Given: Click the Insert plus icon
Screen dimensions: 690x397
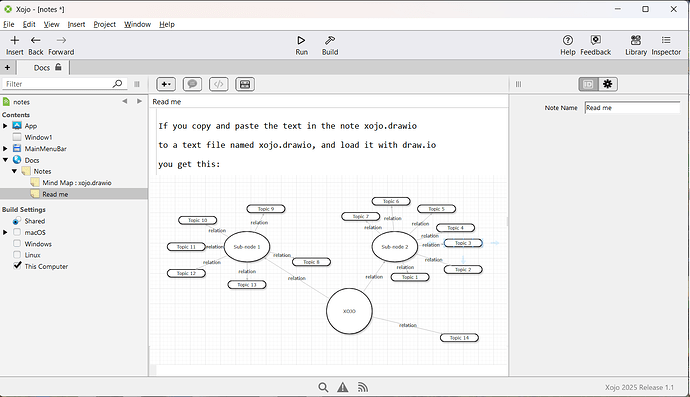Looking at the screenshot, I should [x=15, y=40].
